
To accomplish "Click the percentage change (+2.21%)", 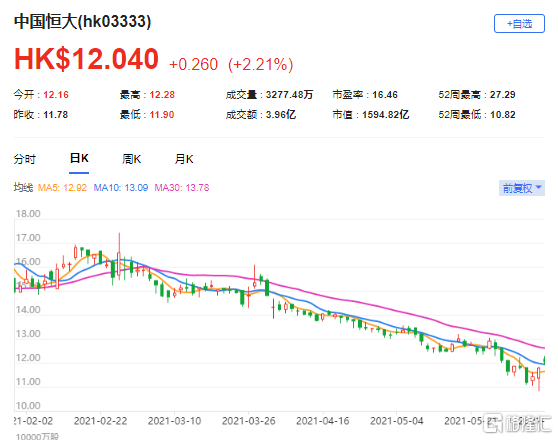I will 260,65.
